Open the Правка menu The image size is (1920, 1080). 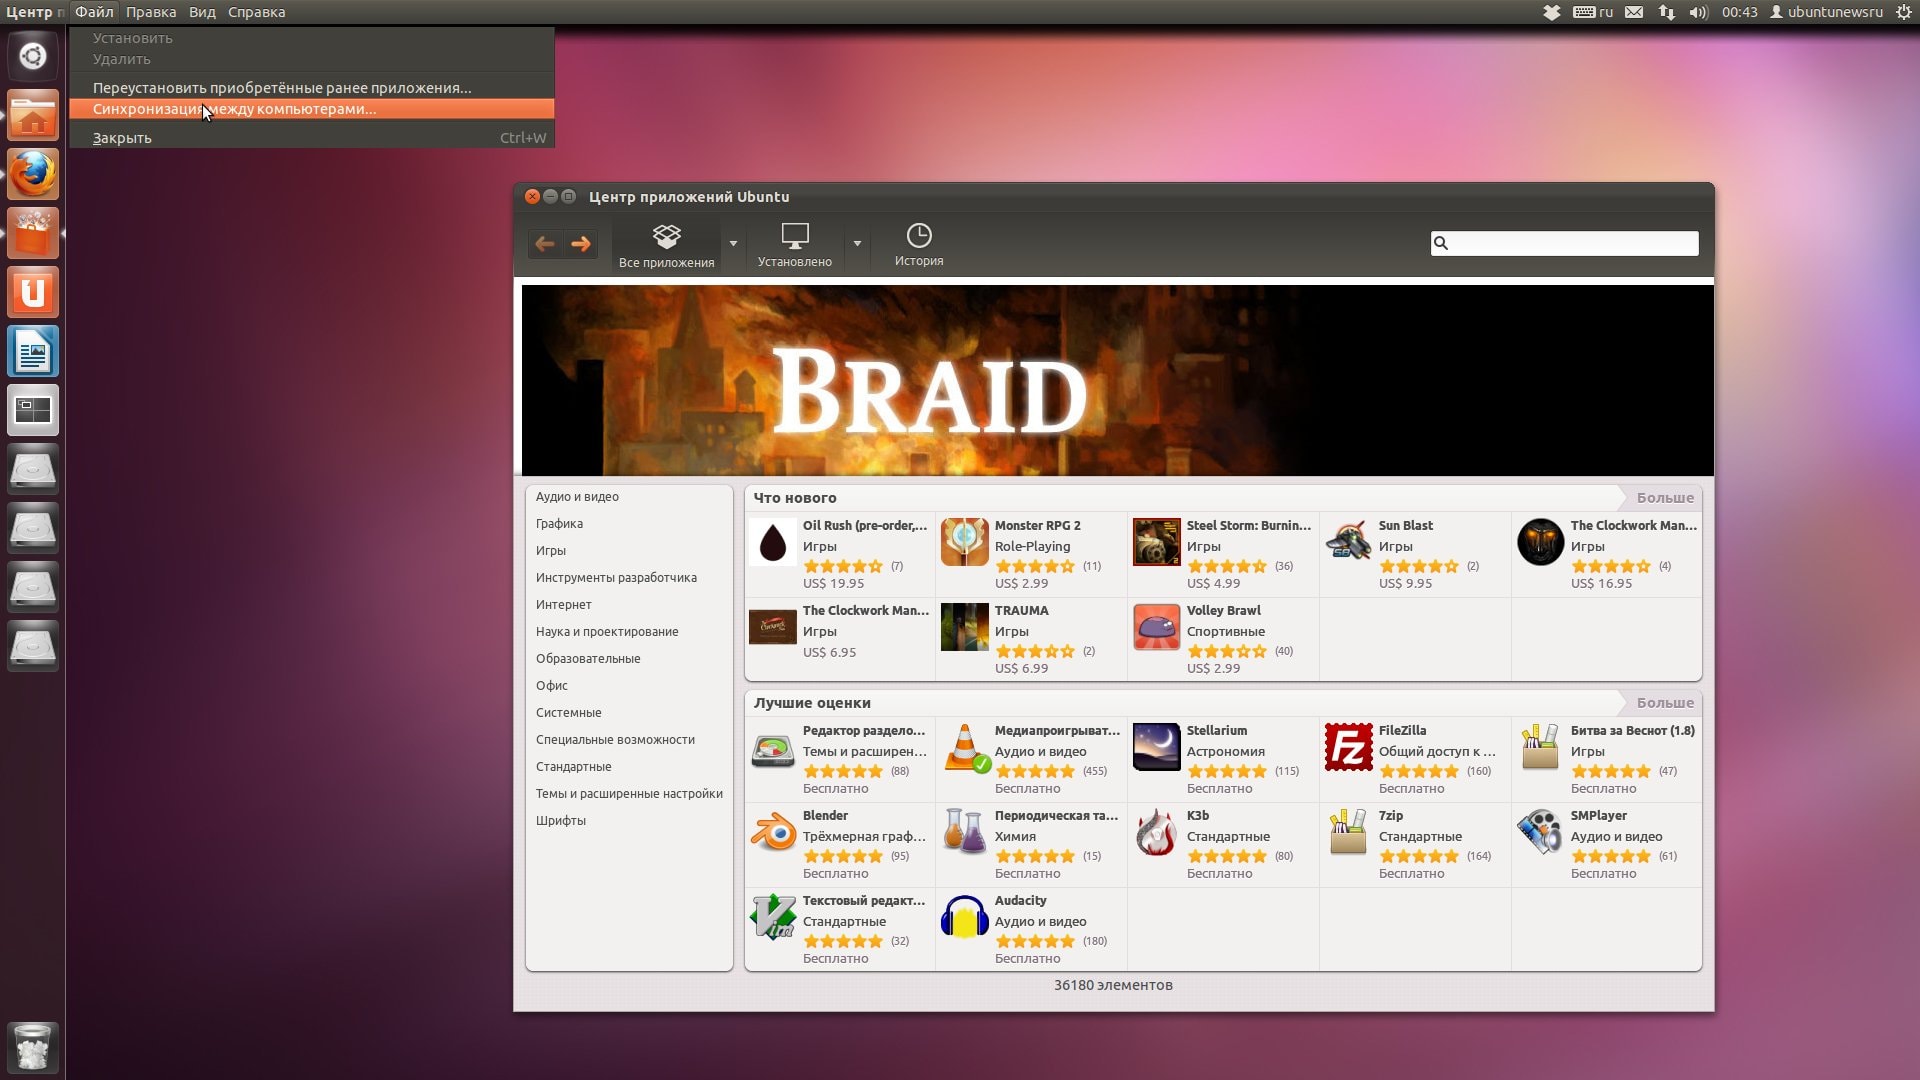pyautogui.click(x=151, y=12)
